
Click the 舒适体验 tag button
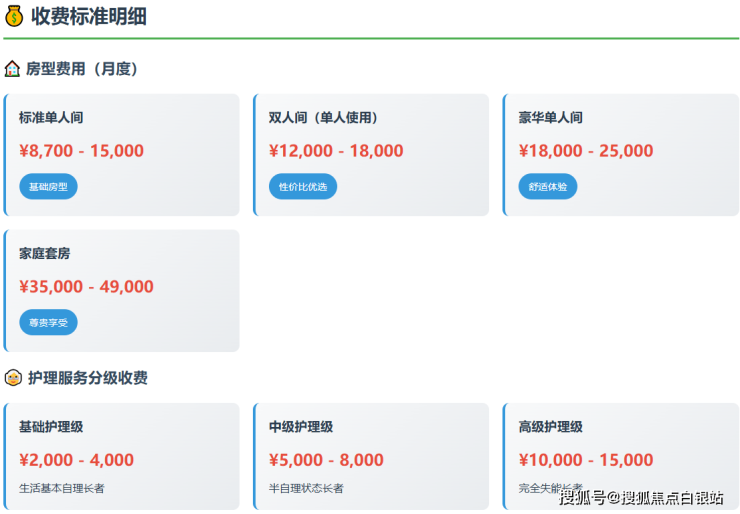click(548, 187)
